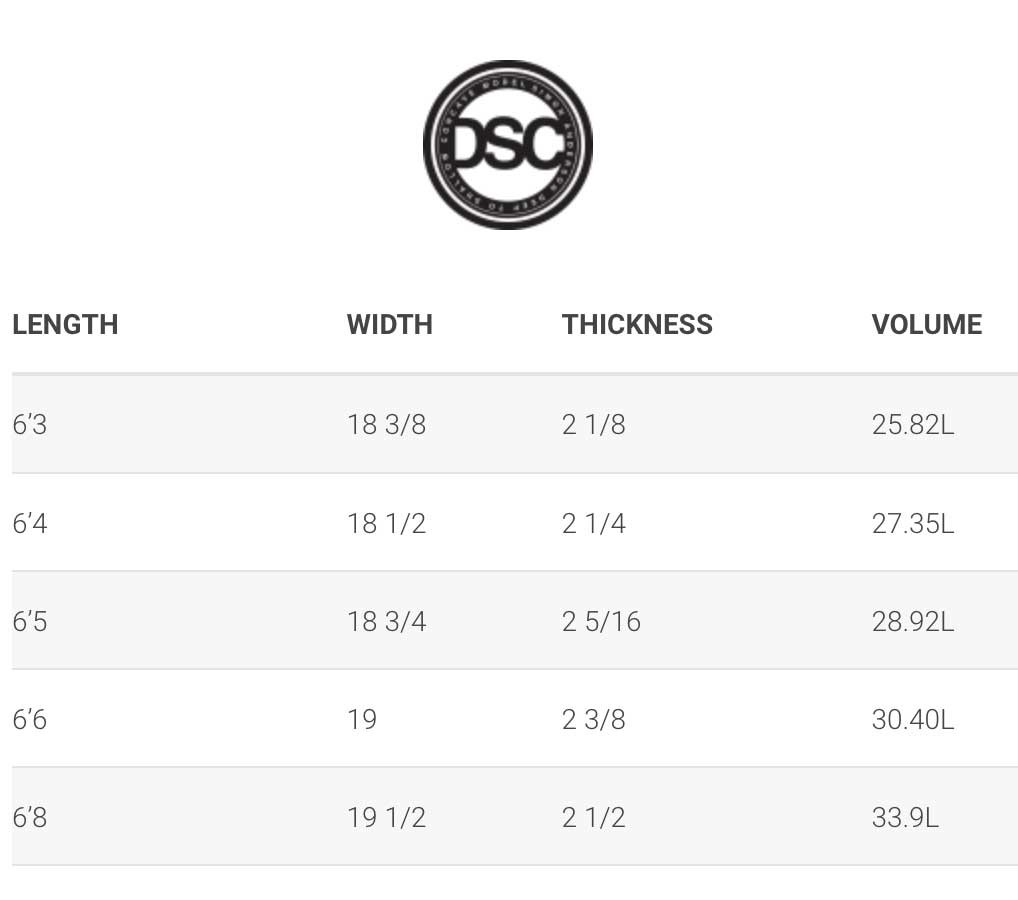The image size is (1018, 900).
Task: Click the WIDTH column header
Action: 390,325
